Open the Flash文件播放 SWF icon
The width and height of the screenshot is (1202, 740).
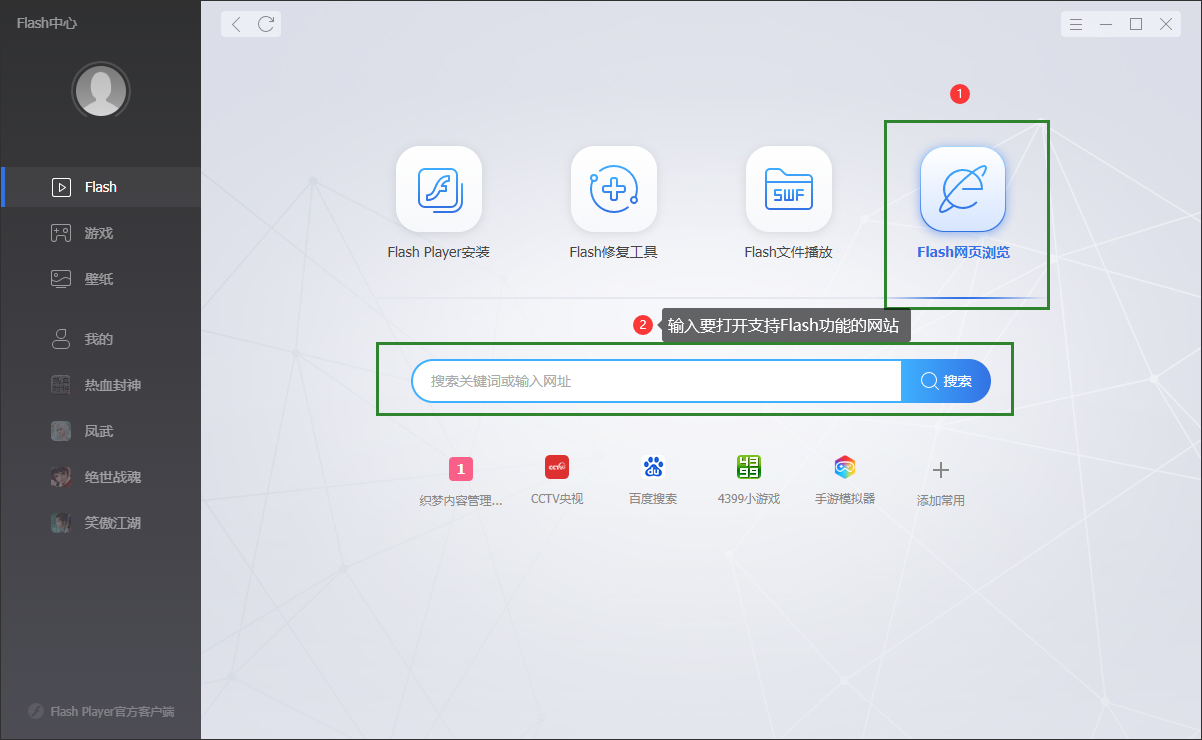[788, 189]
